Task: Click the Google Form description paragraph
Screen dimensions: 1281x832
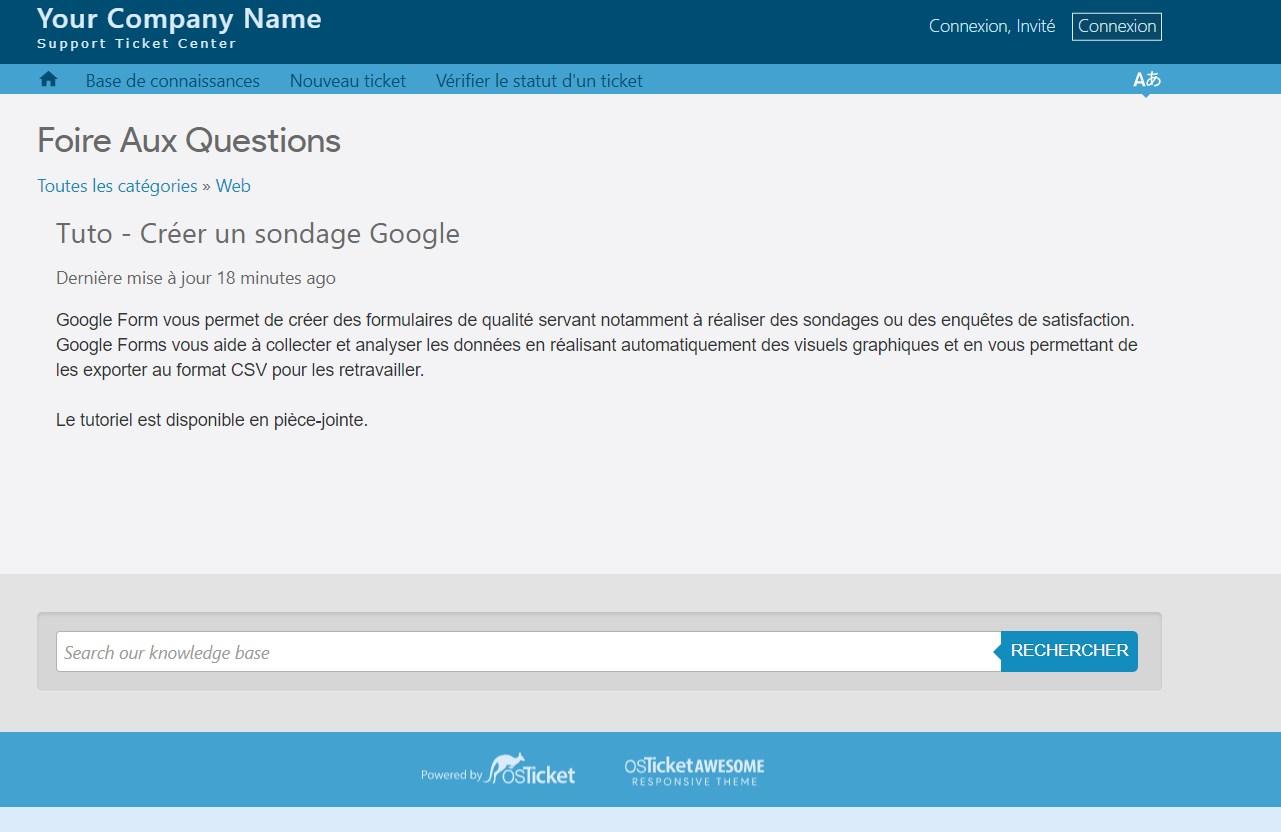Action: coord(596,345)
